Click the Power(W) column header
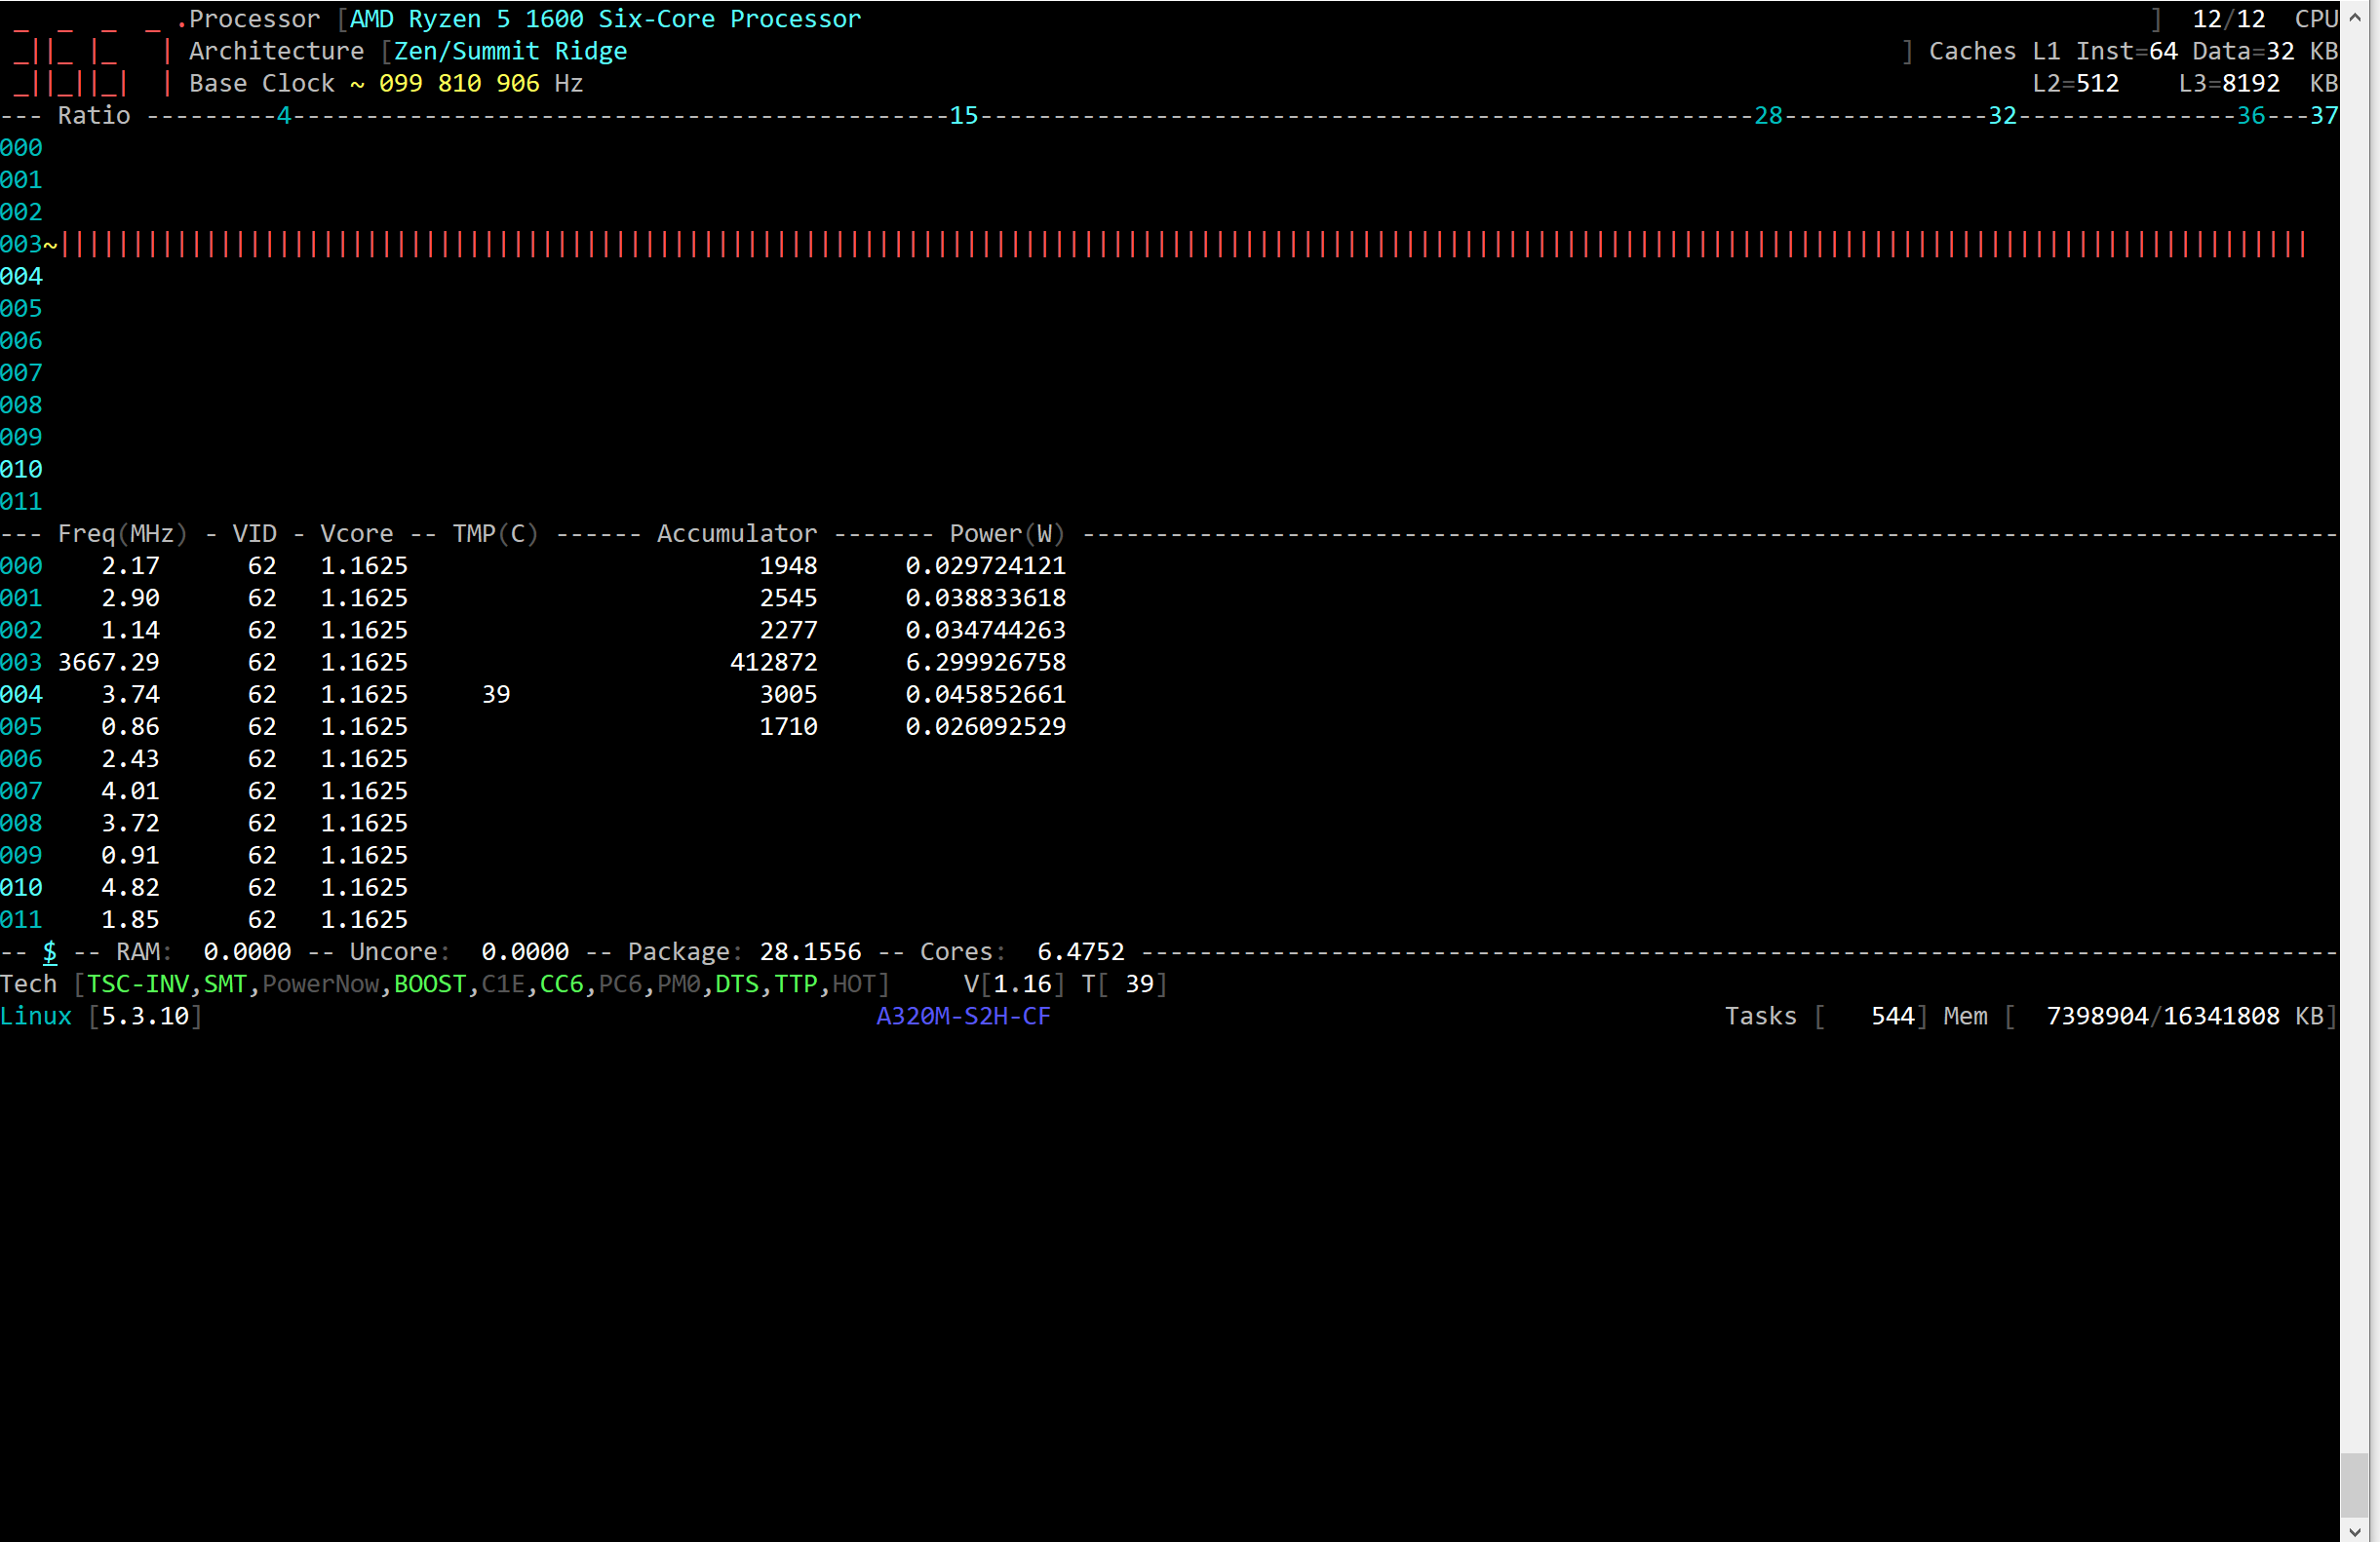This screenshot has height=1542, width=2380. (x=1007, y=534)
